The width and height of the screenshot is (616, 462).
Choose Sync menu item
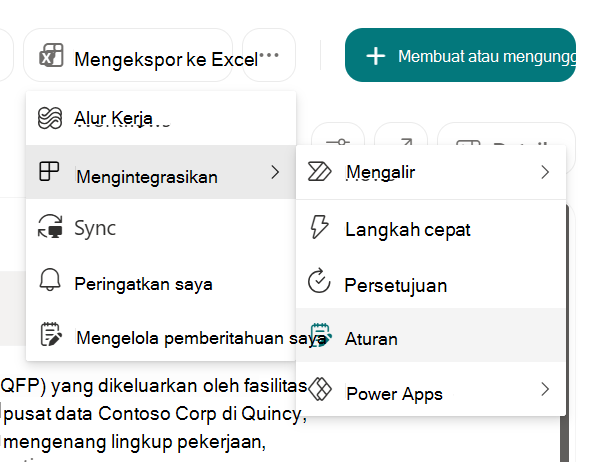click(161, 227)
